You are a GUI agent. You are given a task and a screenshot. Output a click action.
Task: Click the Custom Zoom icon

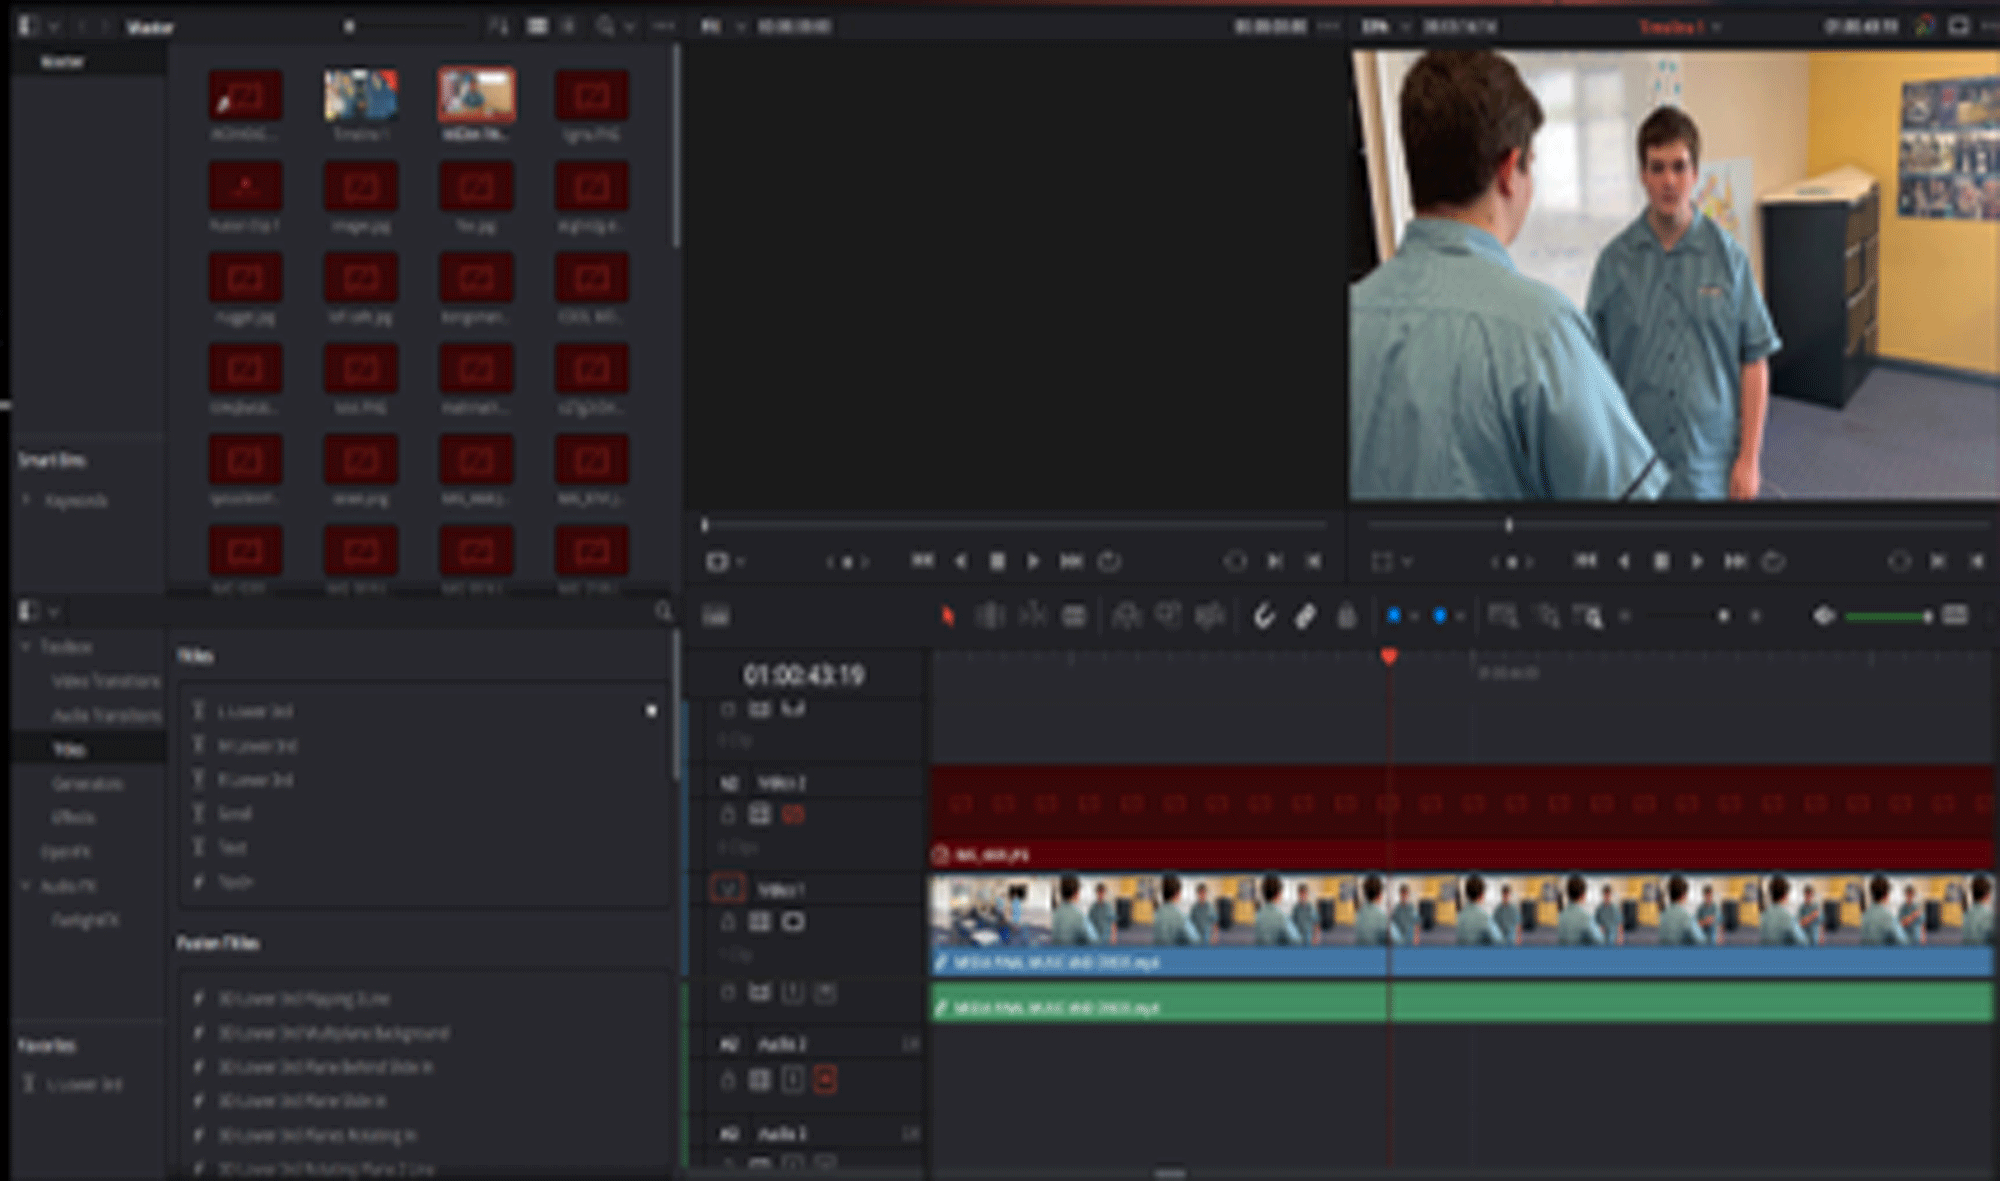[1589, 616]
